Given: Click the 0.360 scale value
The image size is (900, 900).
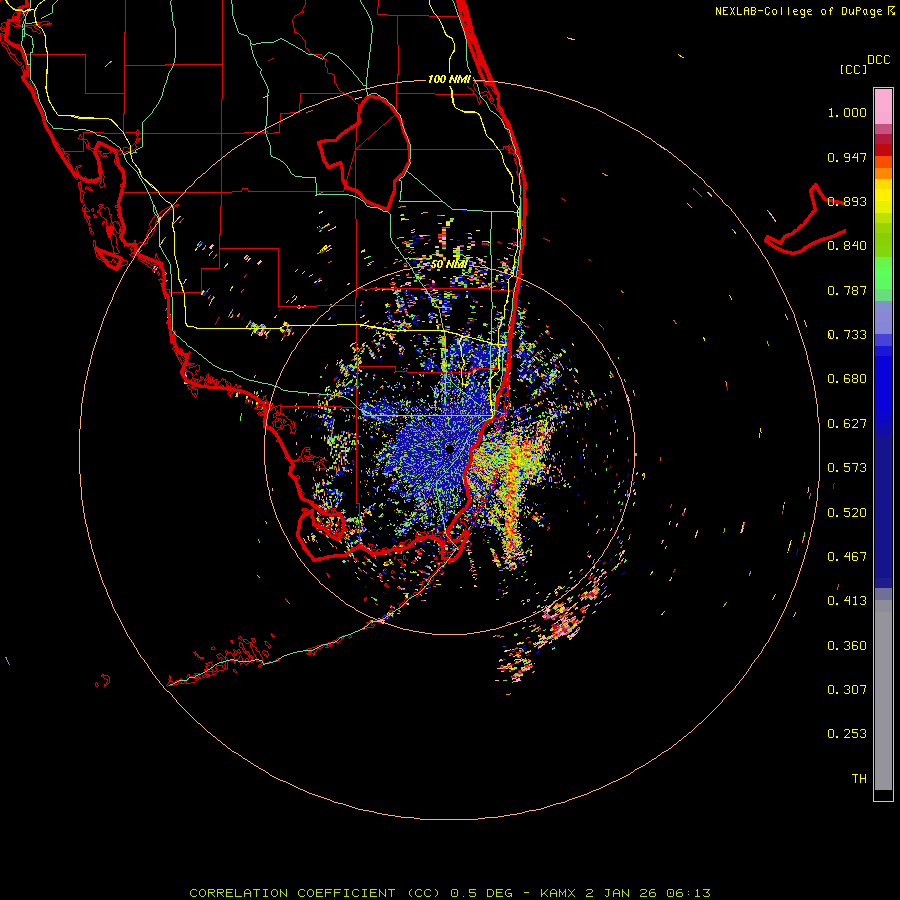Looking at the screenshot, I should coord(847,646).
